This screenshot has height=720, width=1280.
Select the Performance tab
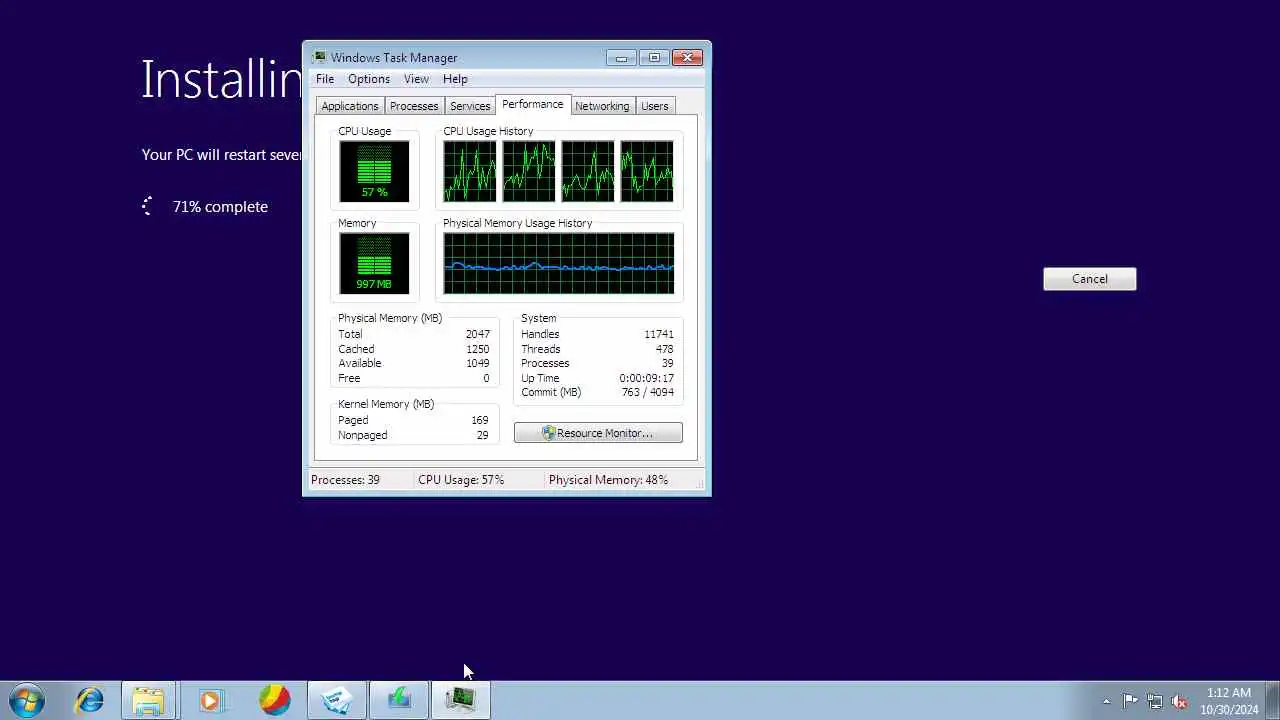pyautogui.click(x=532, y=104)
